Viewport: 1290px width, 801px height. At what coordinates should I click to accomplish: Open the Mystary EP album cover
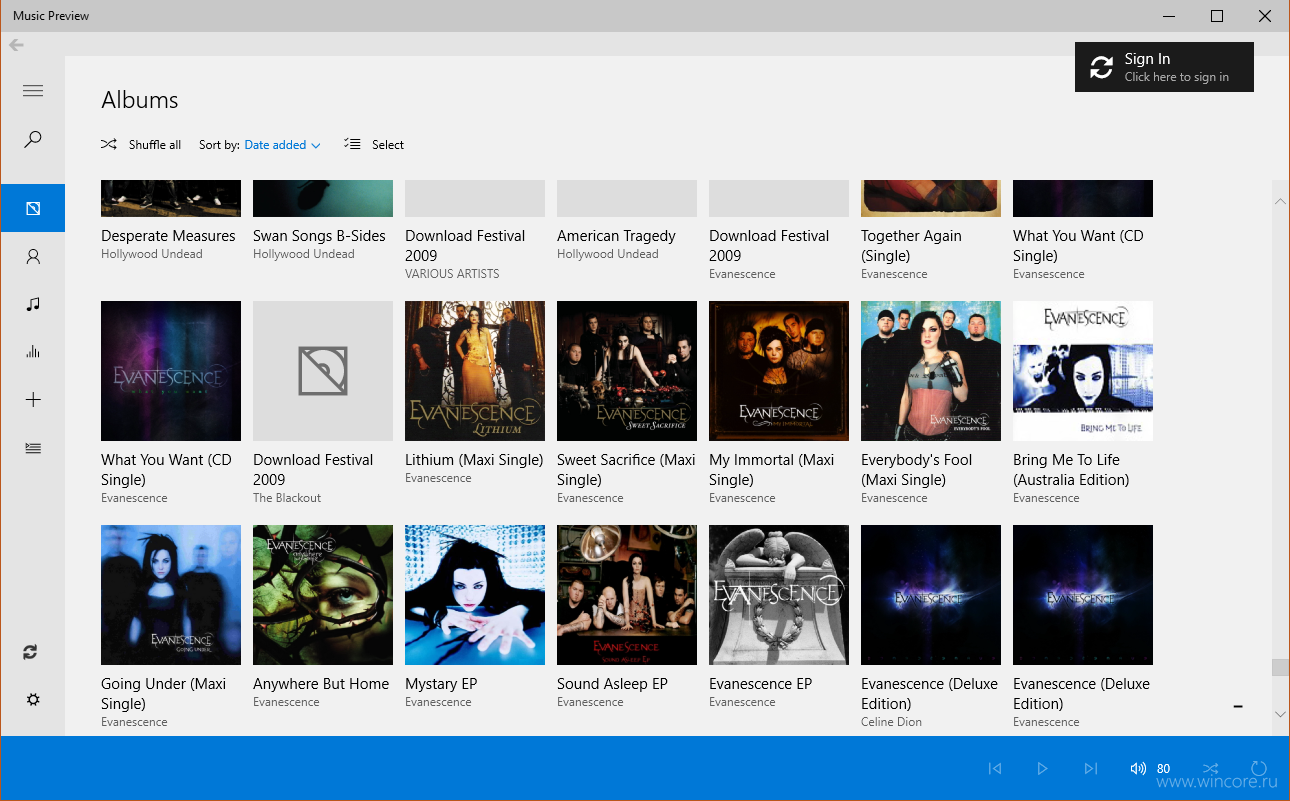pos(475,595)
